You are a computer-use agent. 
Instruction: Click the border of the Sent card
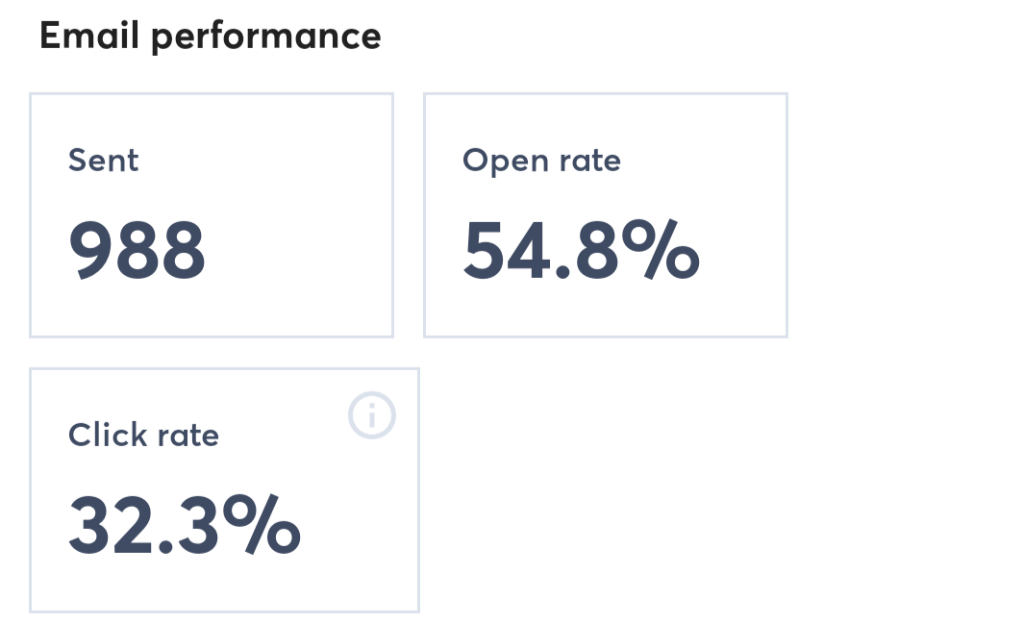tap(211, 94)
